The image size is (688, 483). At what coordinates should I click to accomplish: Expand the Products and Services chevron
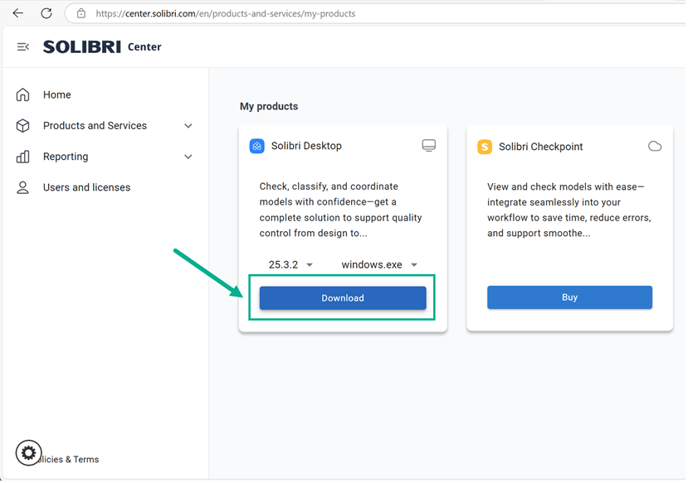188,126
